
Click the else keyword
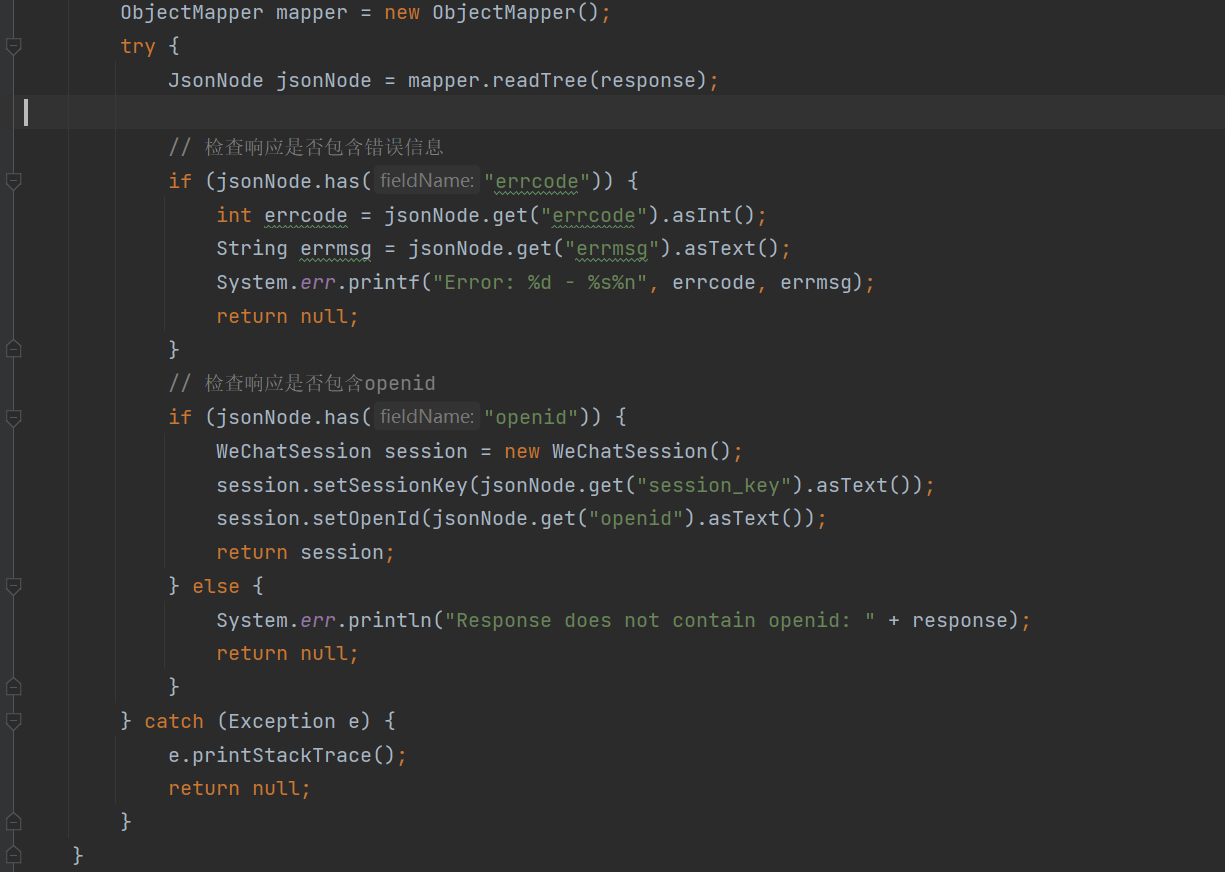coord(216,586)
